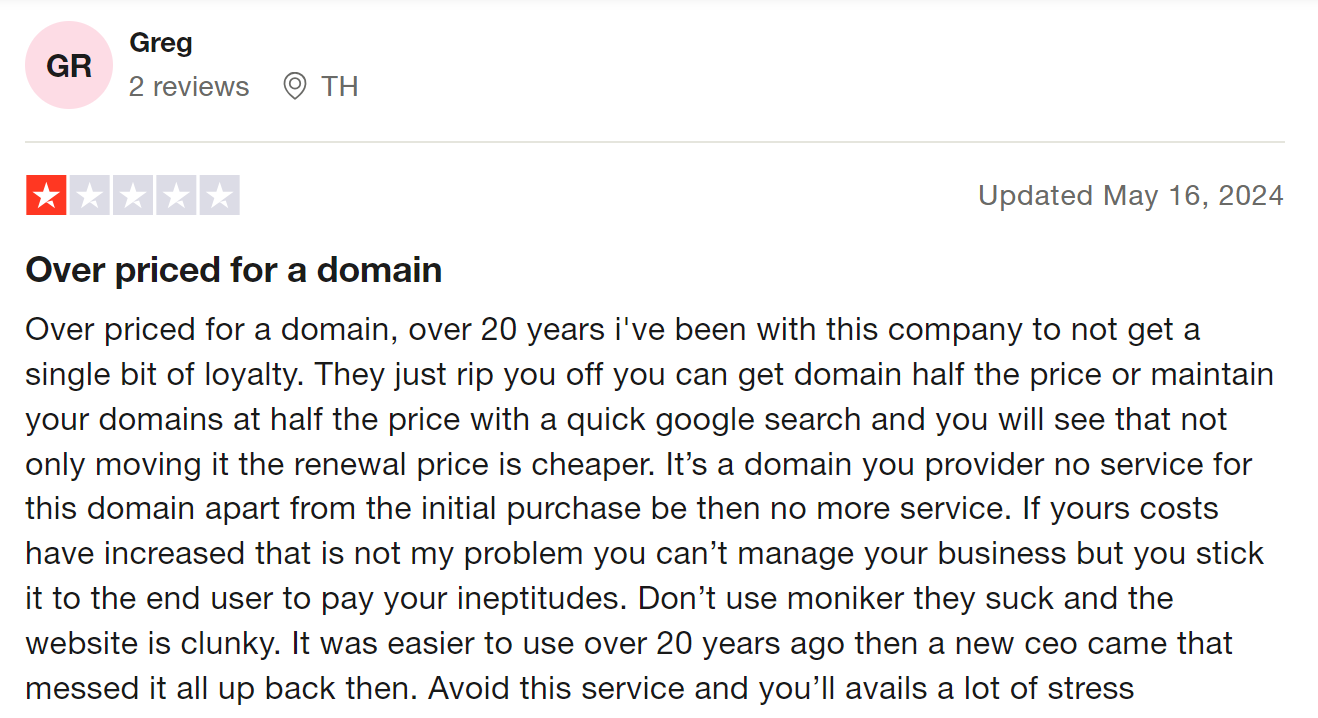Click the word "ineptitudes" in the review
The width and height of the screenshot is (1318, 718).
[x=536, y=599]
